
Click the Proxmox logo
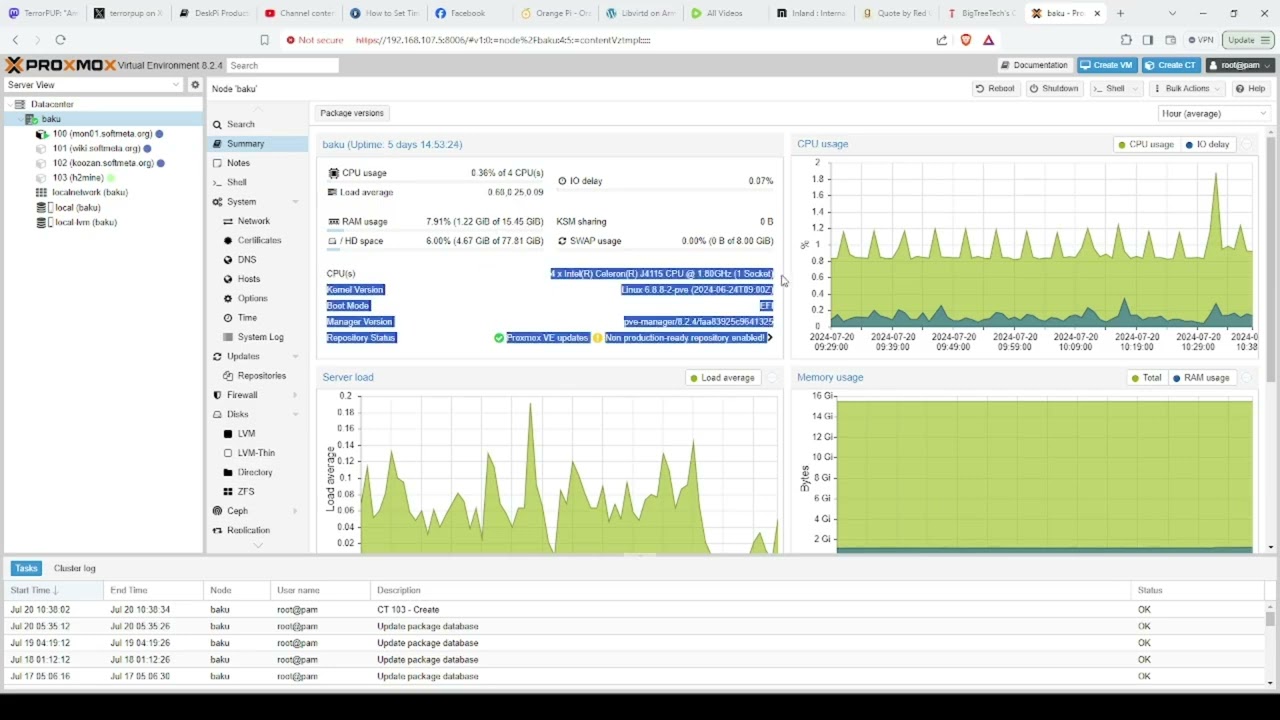click(x=60, y=65)
